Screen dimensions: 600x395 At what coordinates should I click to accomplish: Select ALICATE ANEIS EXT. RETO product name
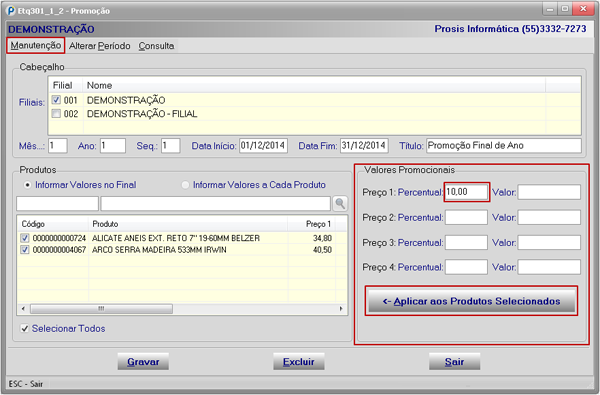(176, 238)
